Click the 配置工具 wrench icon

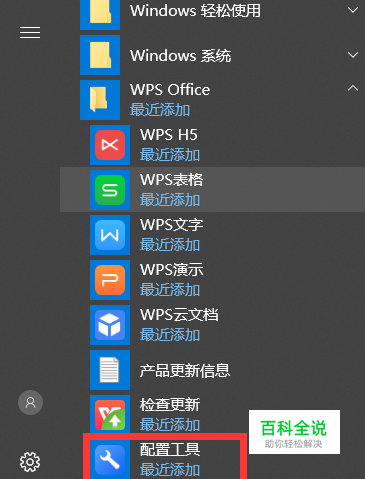[110, 459]
